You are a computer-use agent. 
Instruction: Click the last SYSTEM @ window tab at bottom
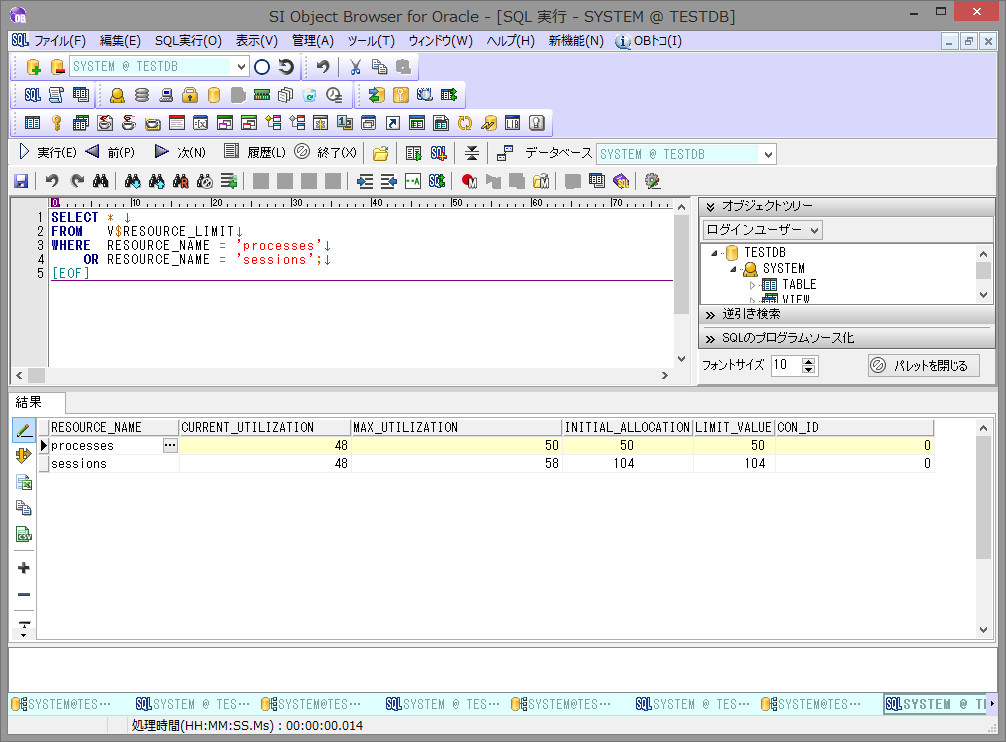pos(935,704)
